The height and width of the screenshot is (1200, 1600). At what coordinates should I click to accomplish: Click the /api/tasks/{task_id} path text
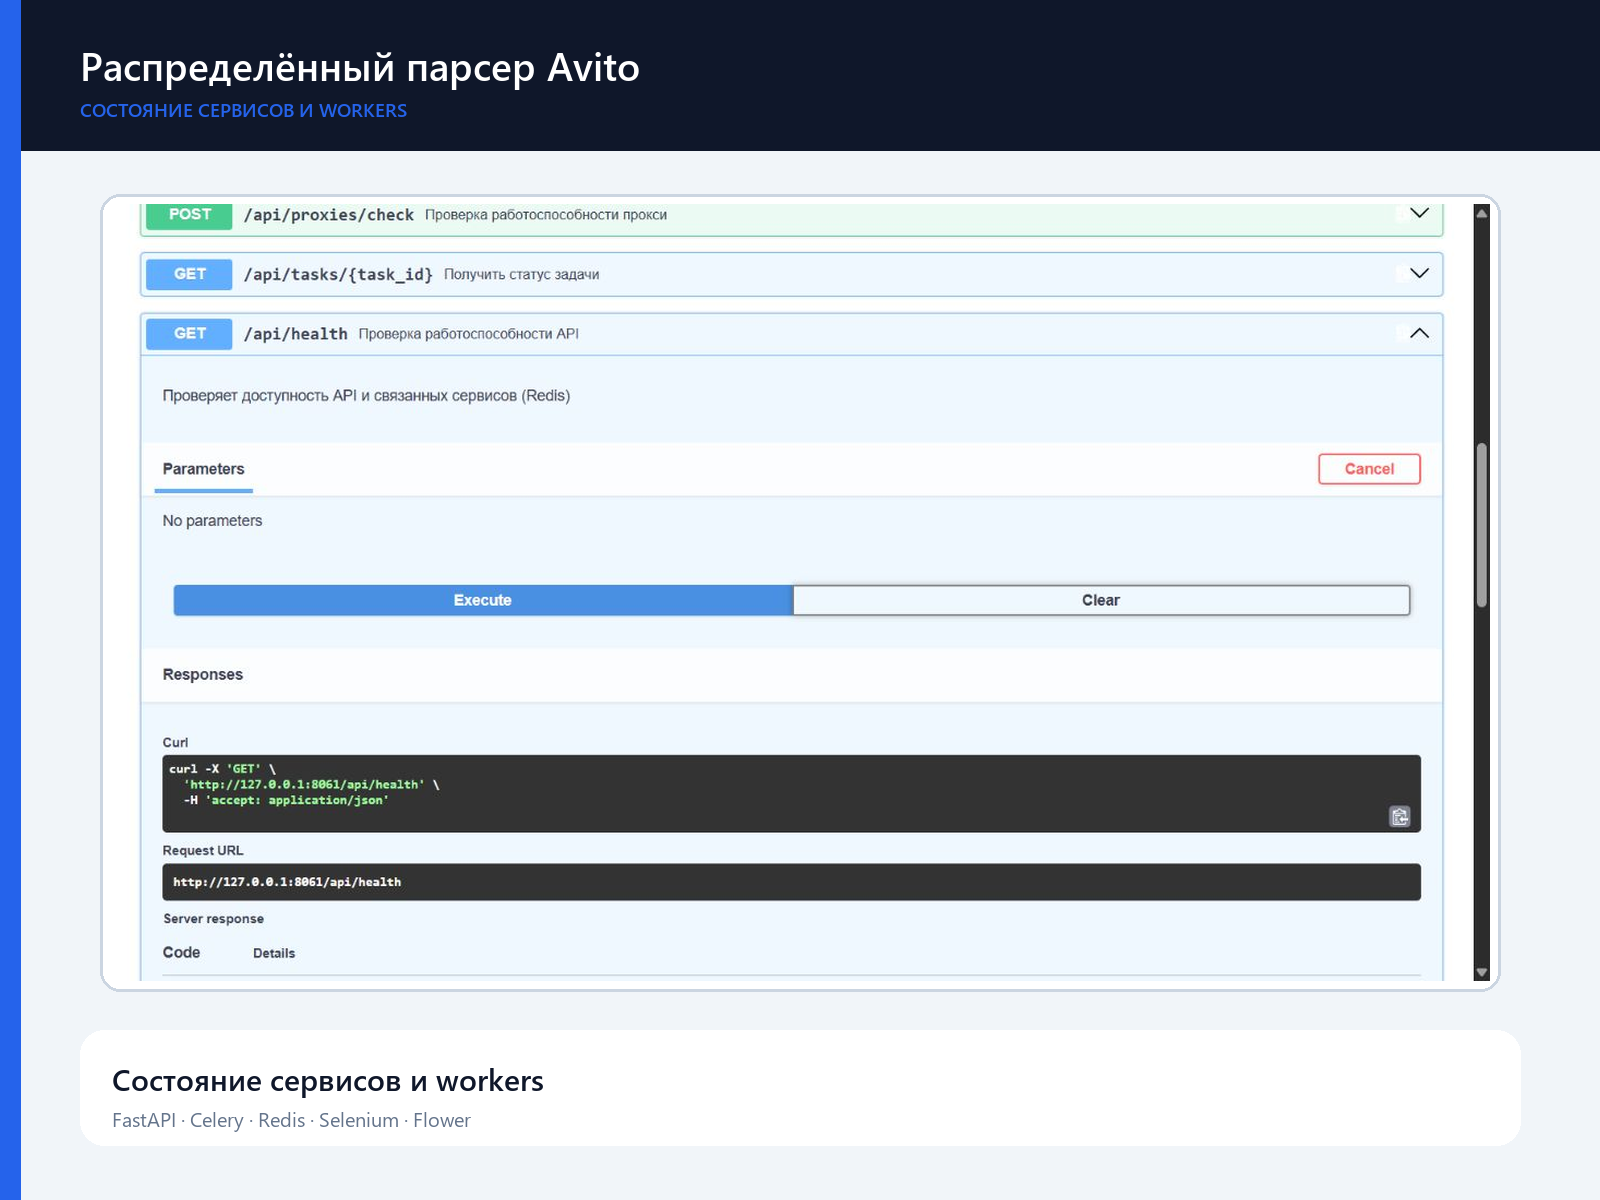(x=338, y=274)
